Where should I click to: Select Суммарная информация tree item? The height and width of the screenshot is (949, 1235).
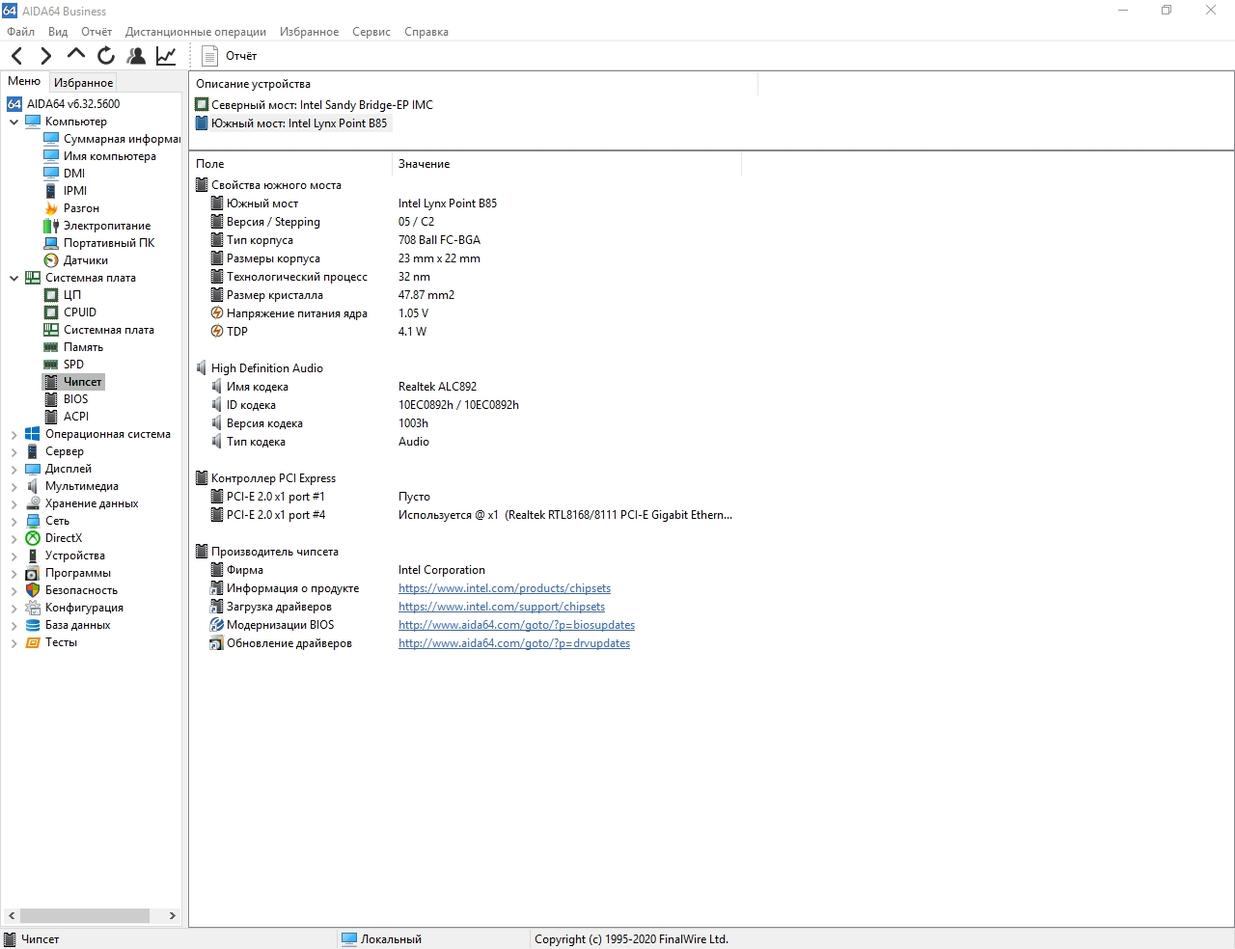coord(121,139)
